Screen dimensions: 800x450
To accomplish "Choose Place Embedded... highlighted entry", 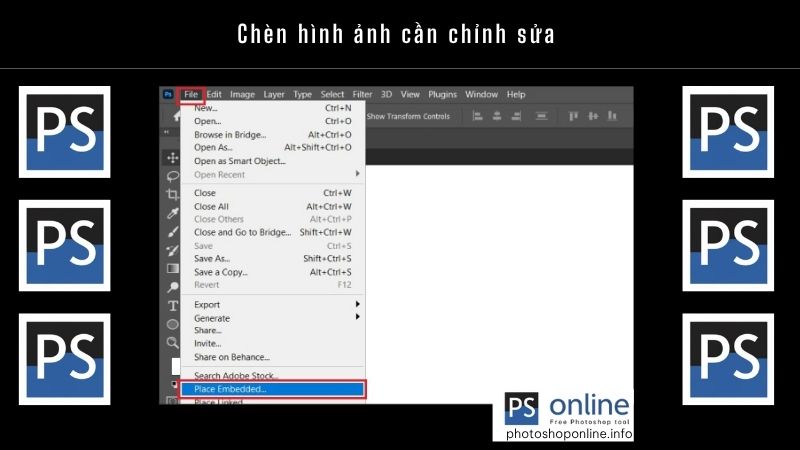I will (273, 389).
